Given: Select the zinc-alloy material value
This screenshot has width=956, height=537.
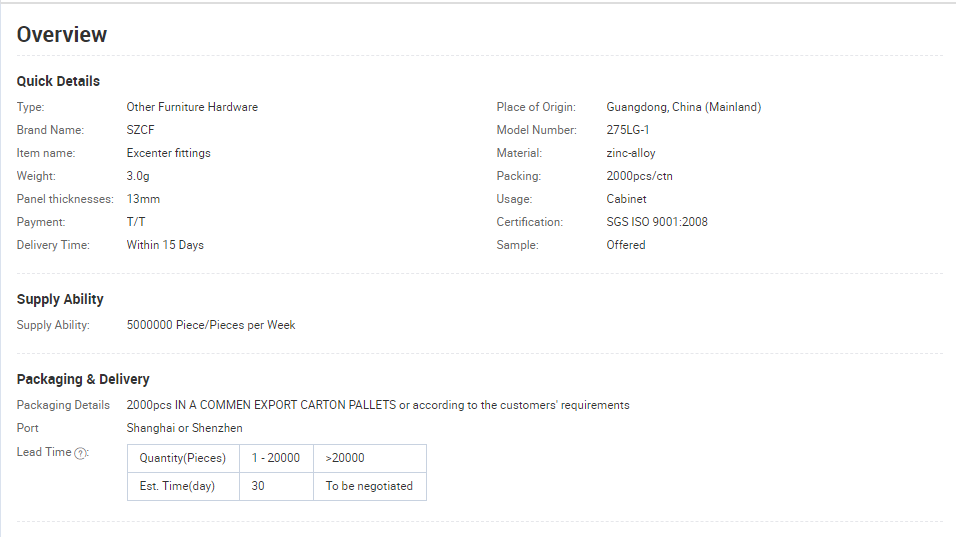Looking at the screenshot, I should coord(630,153).
